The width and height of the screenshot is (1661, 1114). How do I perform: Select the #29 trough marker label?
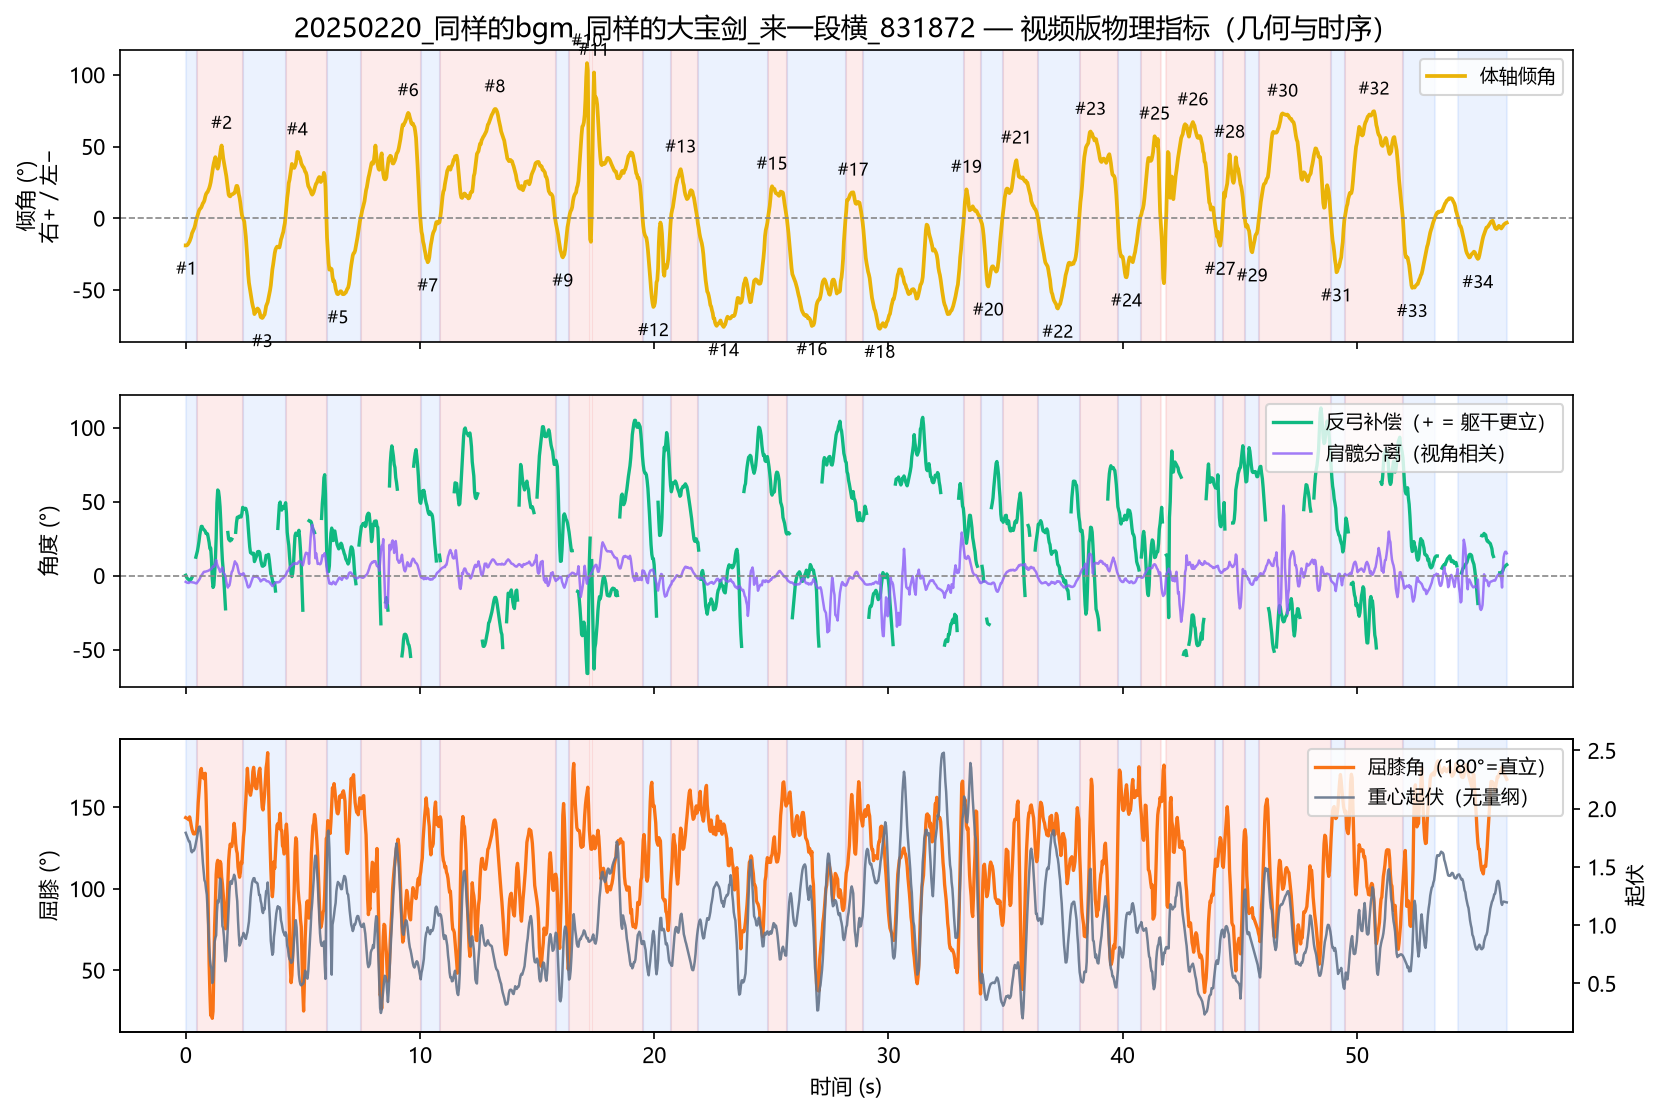pos(1252,274)
